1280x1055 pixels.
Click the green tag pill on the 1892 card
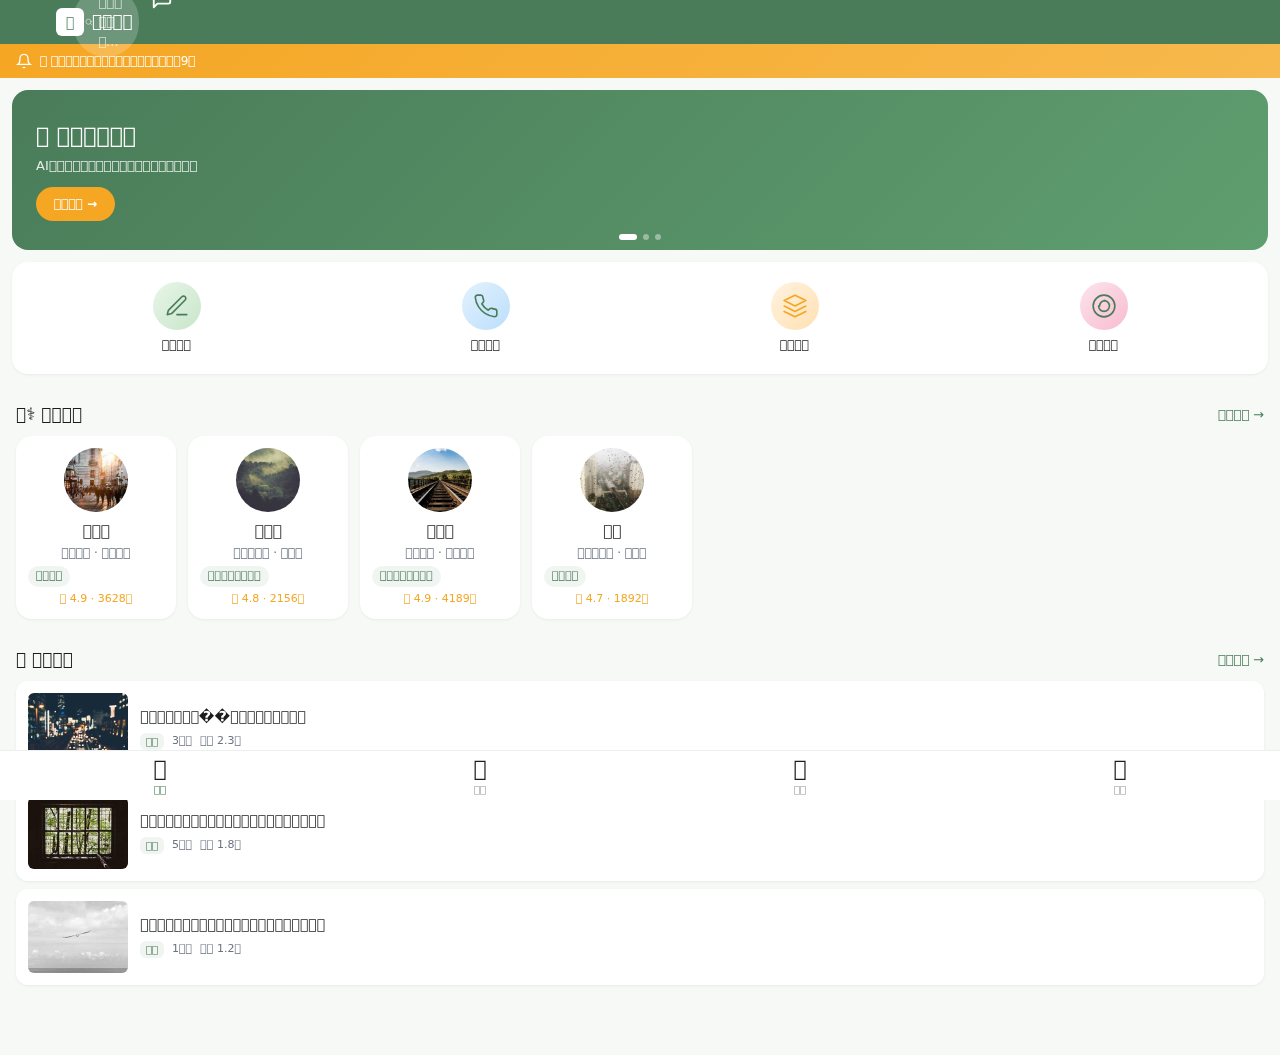pos(565,576)
